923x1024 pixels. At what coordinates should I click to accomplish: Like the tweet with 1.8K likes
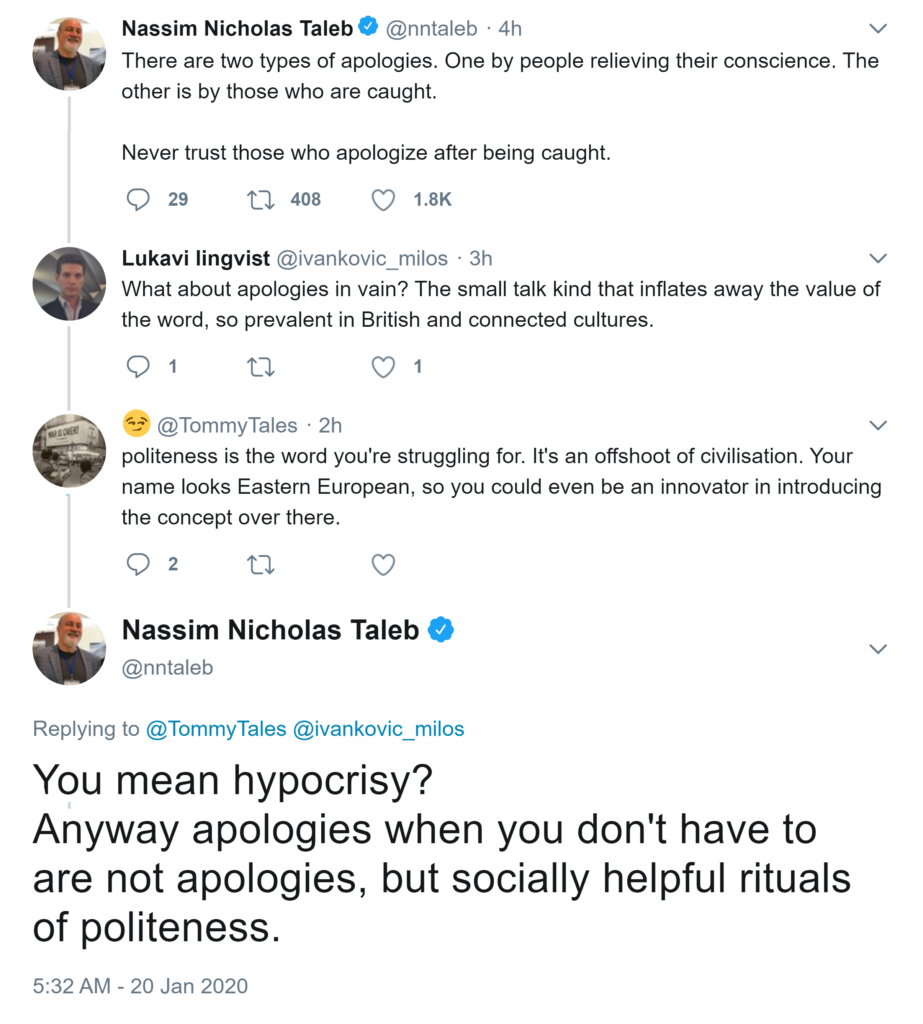383,200
